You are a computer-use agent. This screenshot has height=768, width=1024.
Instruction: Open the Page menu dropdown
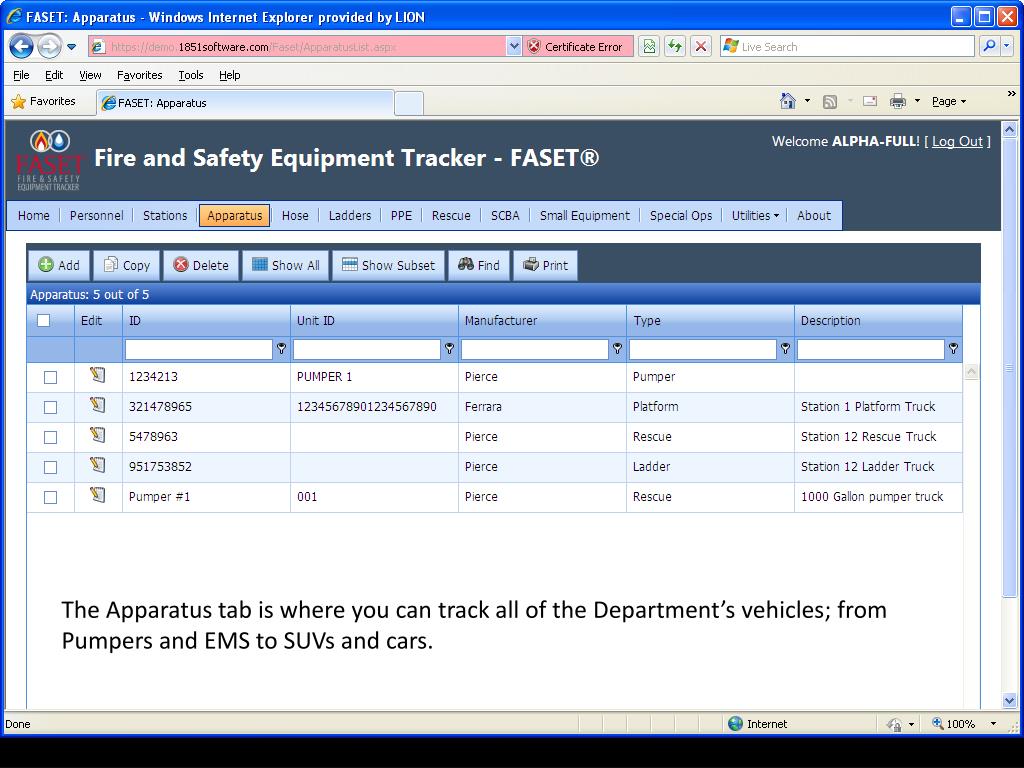949,101
